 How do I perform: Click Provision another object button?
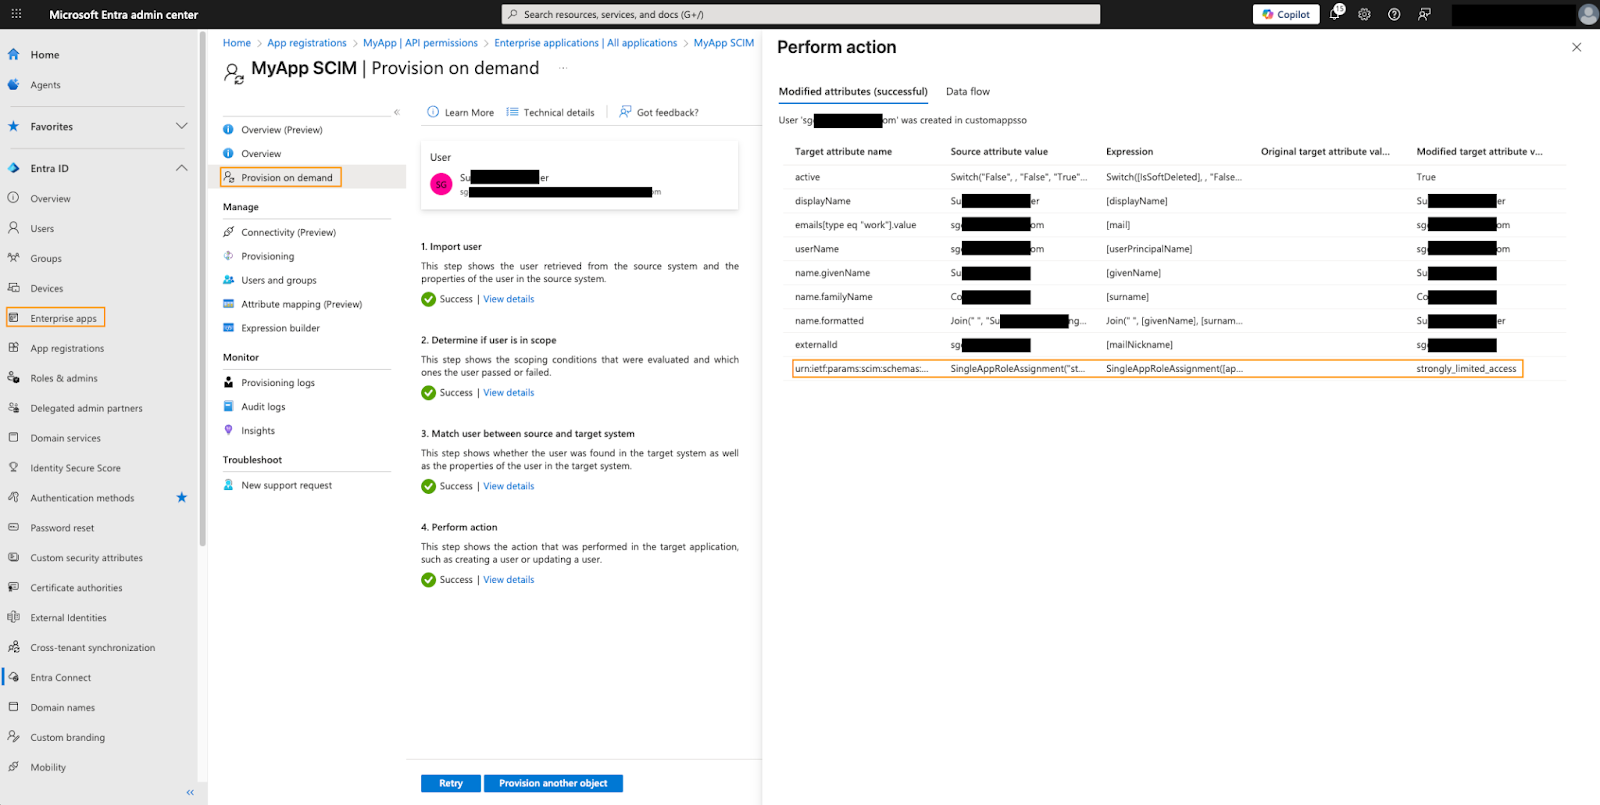pyautogui.click(x=553, y=784)
